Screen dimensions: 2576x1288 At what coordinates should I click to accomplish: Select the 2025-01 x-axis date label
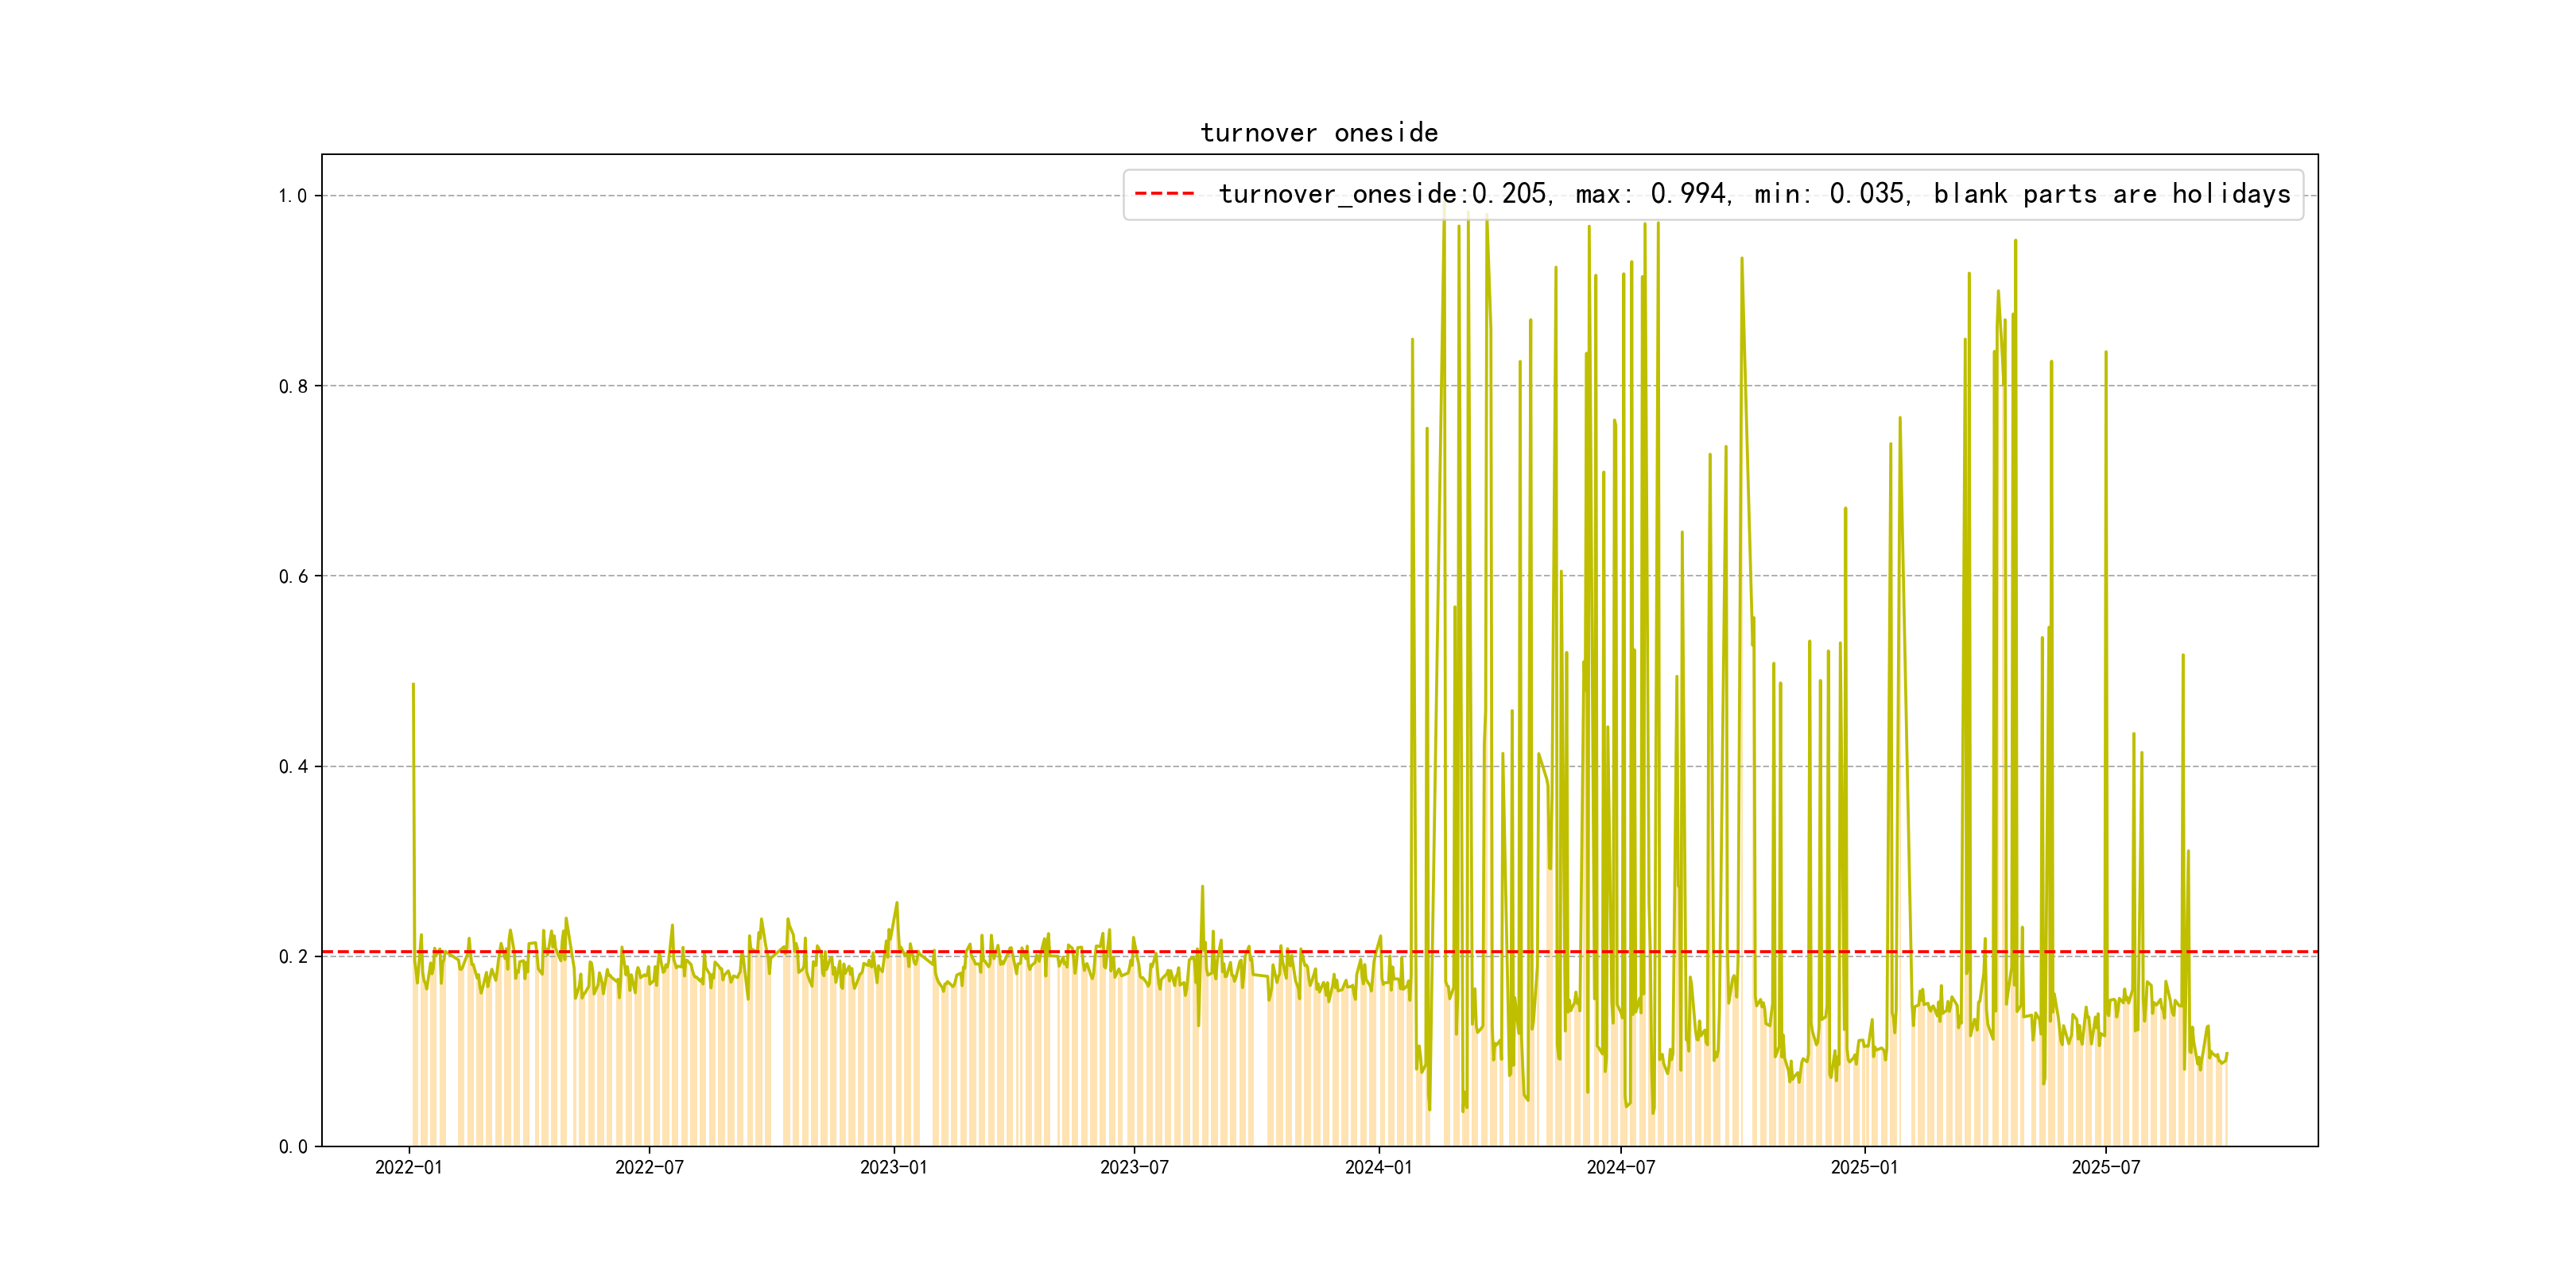(1864, 1167)
